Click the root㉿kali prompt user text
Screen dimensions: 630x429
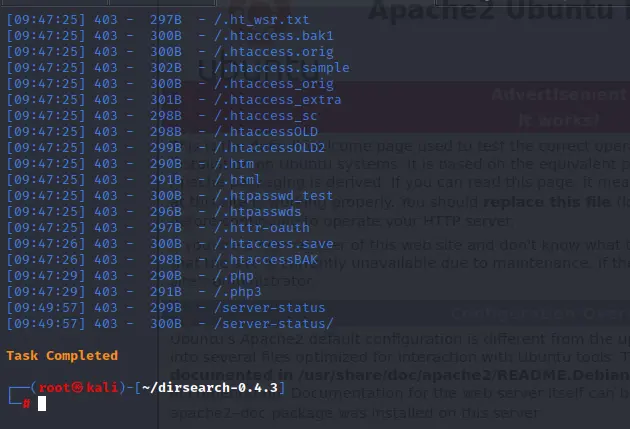pyautogui.click(x=78, y=388)
